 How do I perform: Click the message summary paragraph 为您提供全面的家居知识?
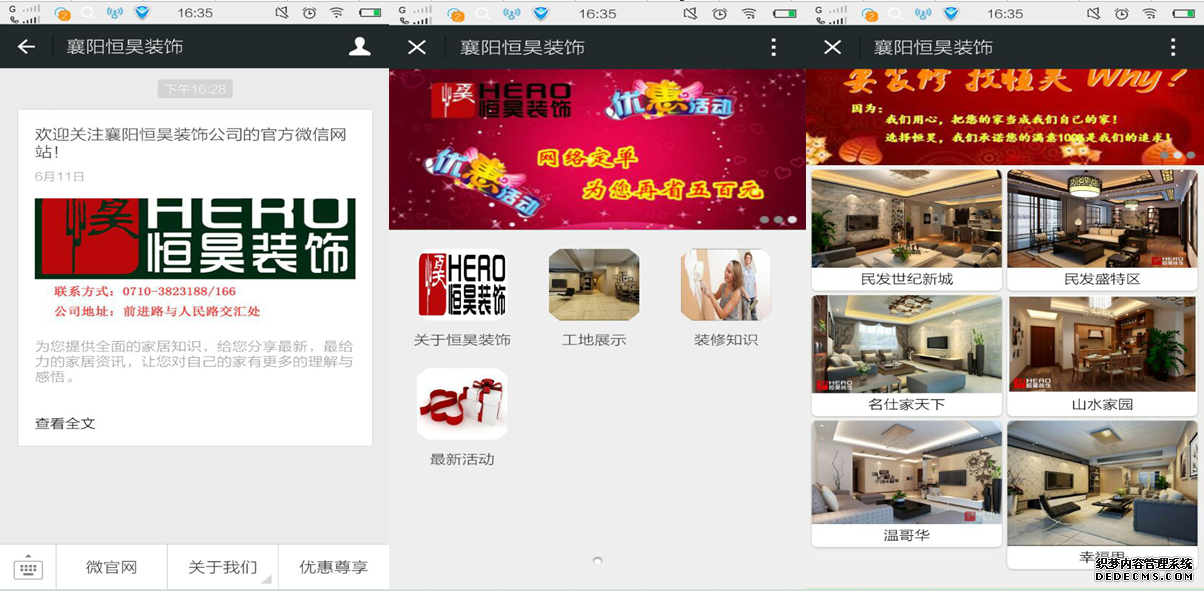194,362
